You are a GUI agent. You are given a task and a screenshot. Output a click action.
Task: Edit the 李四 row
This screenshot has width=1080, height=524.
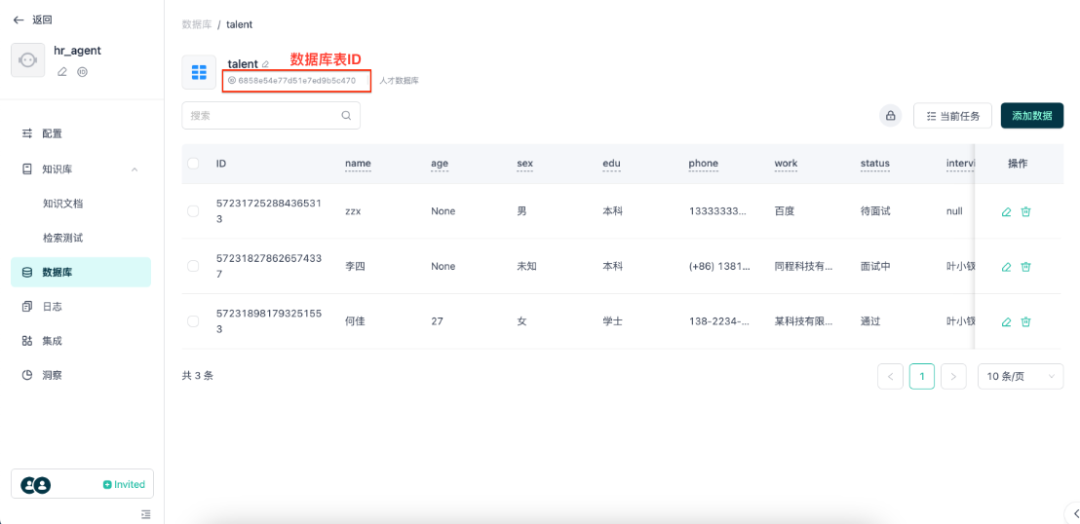point(1006,266)
